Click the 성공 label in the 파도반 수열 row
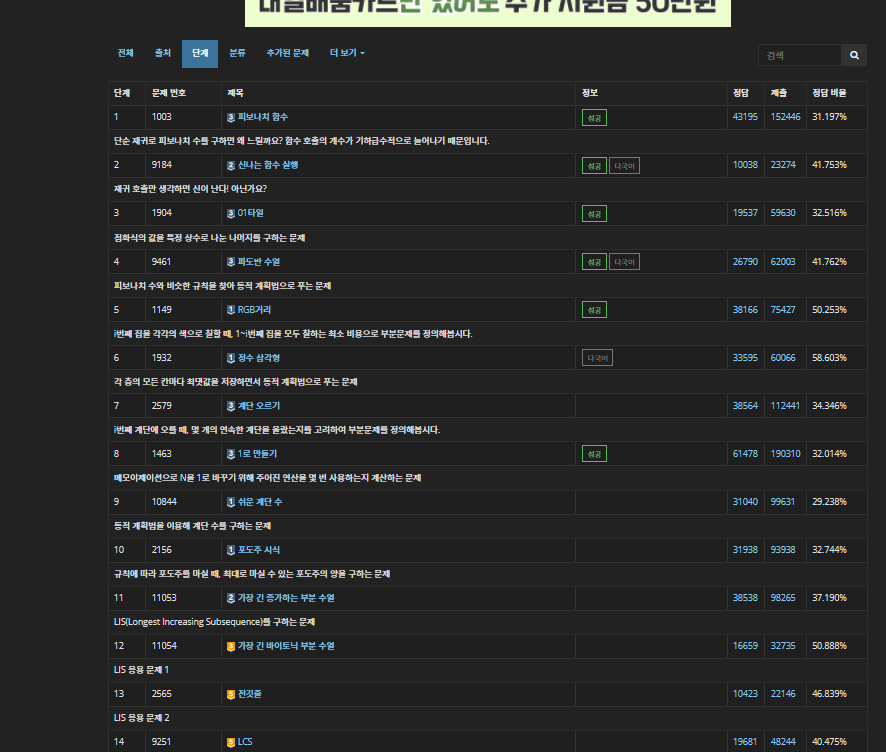This screenshot has height=752, width=886. point(594,262)
